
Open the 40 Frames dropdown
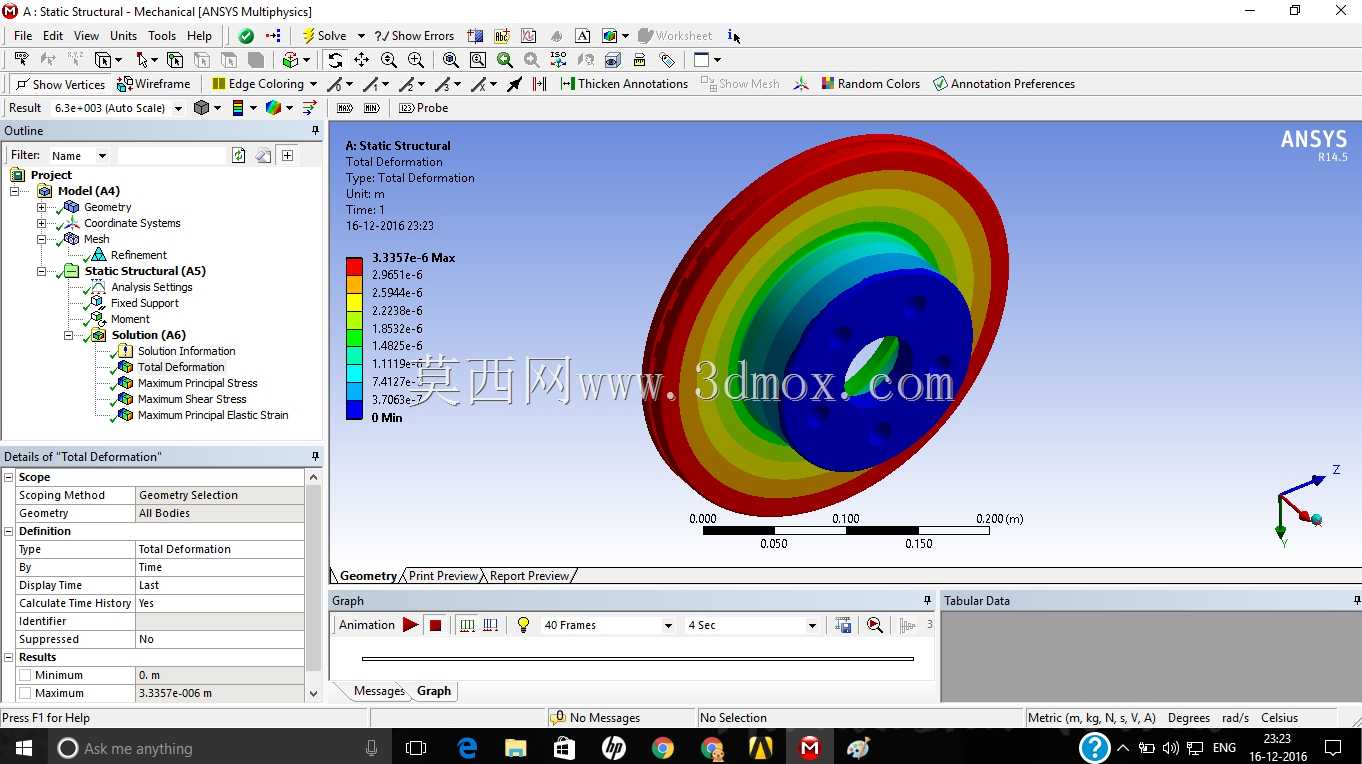coord(668,626)
